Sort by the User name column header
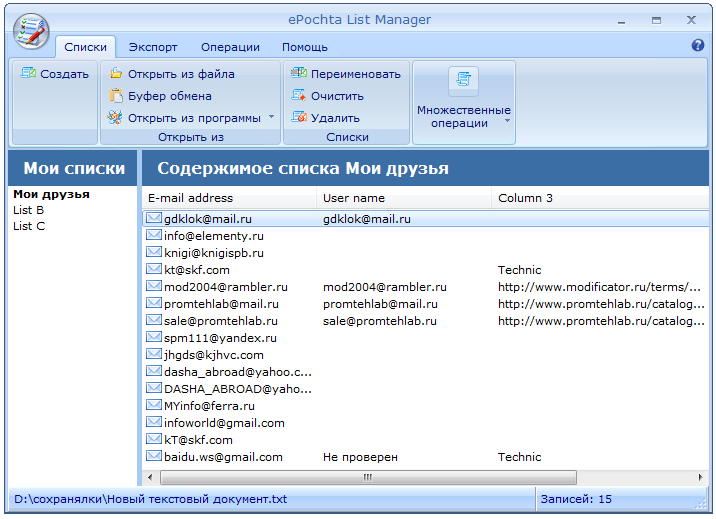 point(404,198)
